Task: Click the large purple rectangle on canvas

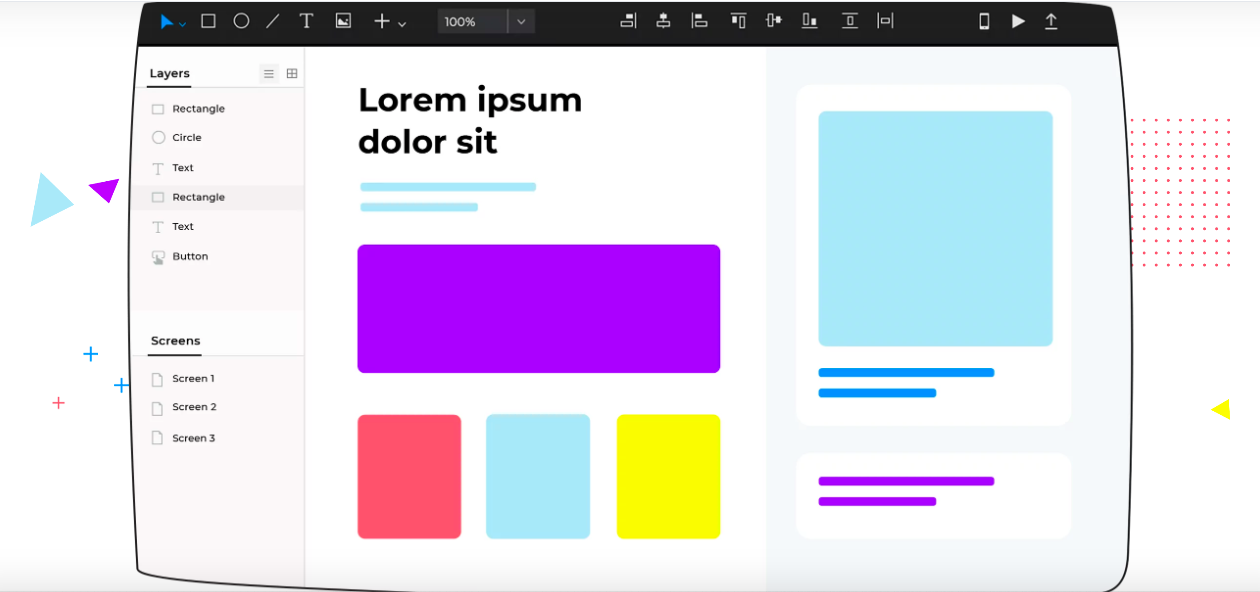Action: click(538, 309)
